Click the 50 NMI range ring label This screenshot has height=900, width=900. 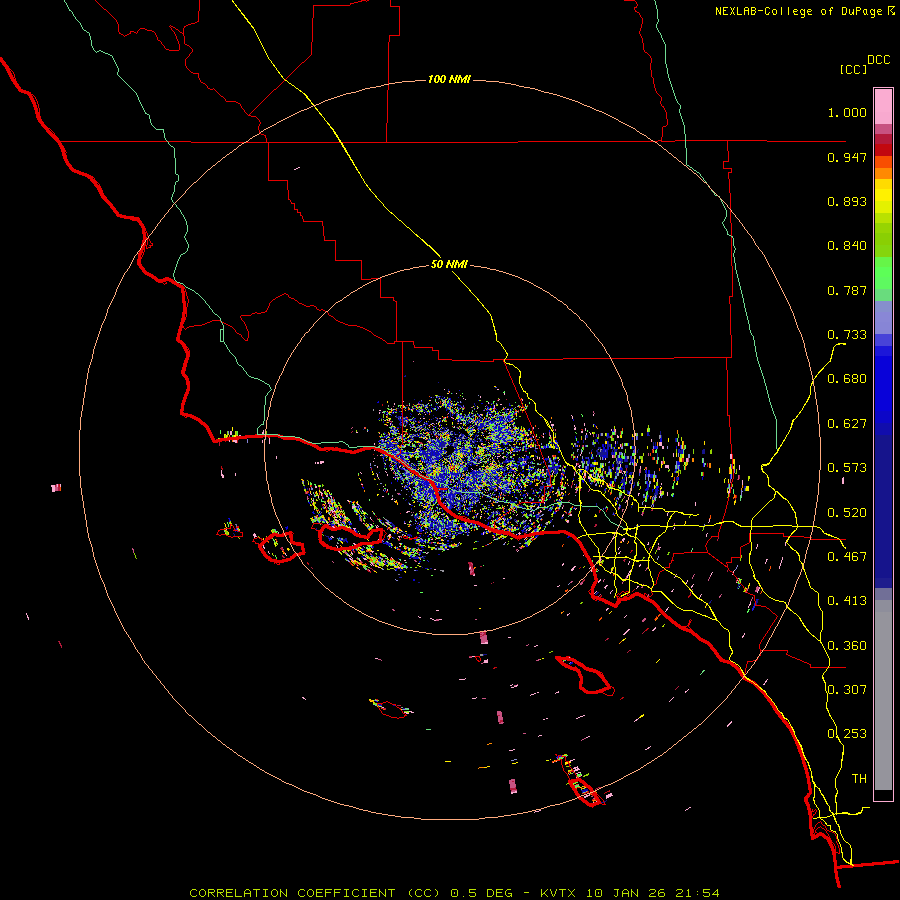point(449,264)
